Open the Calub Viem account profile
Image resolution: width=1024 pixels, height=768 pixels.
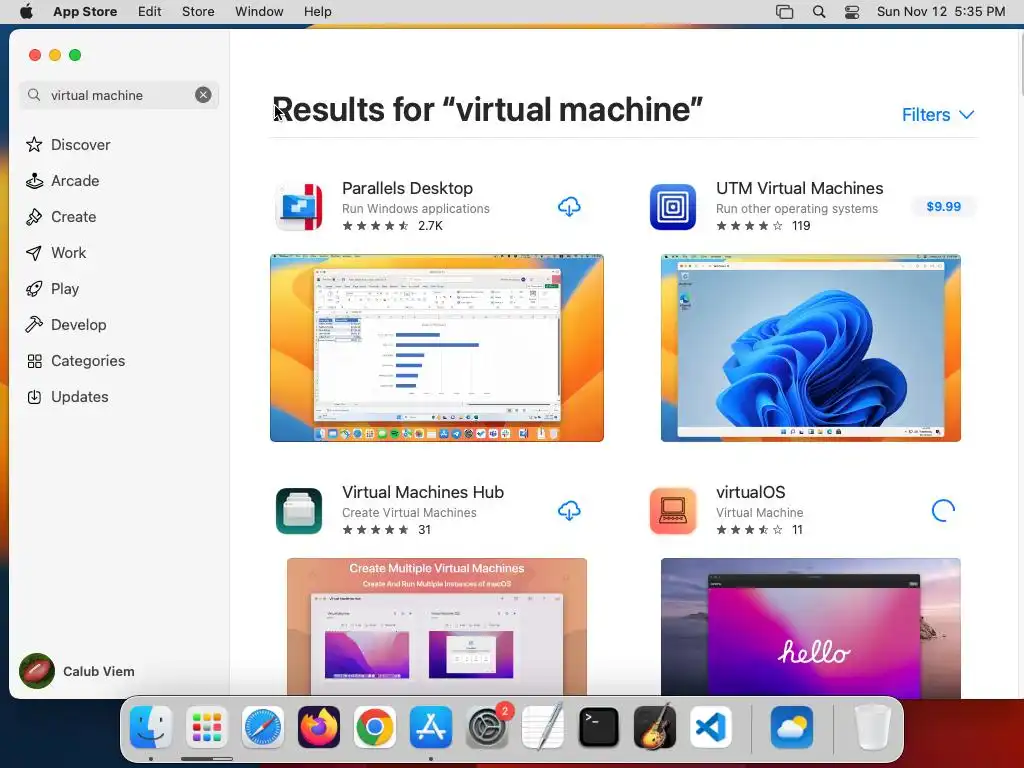point(77,671)
